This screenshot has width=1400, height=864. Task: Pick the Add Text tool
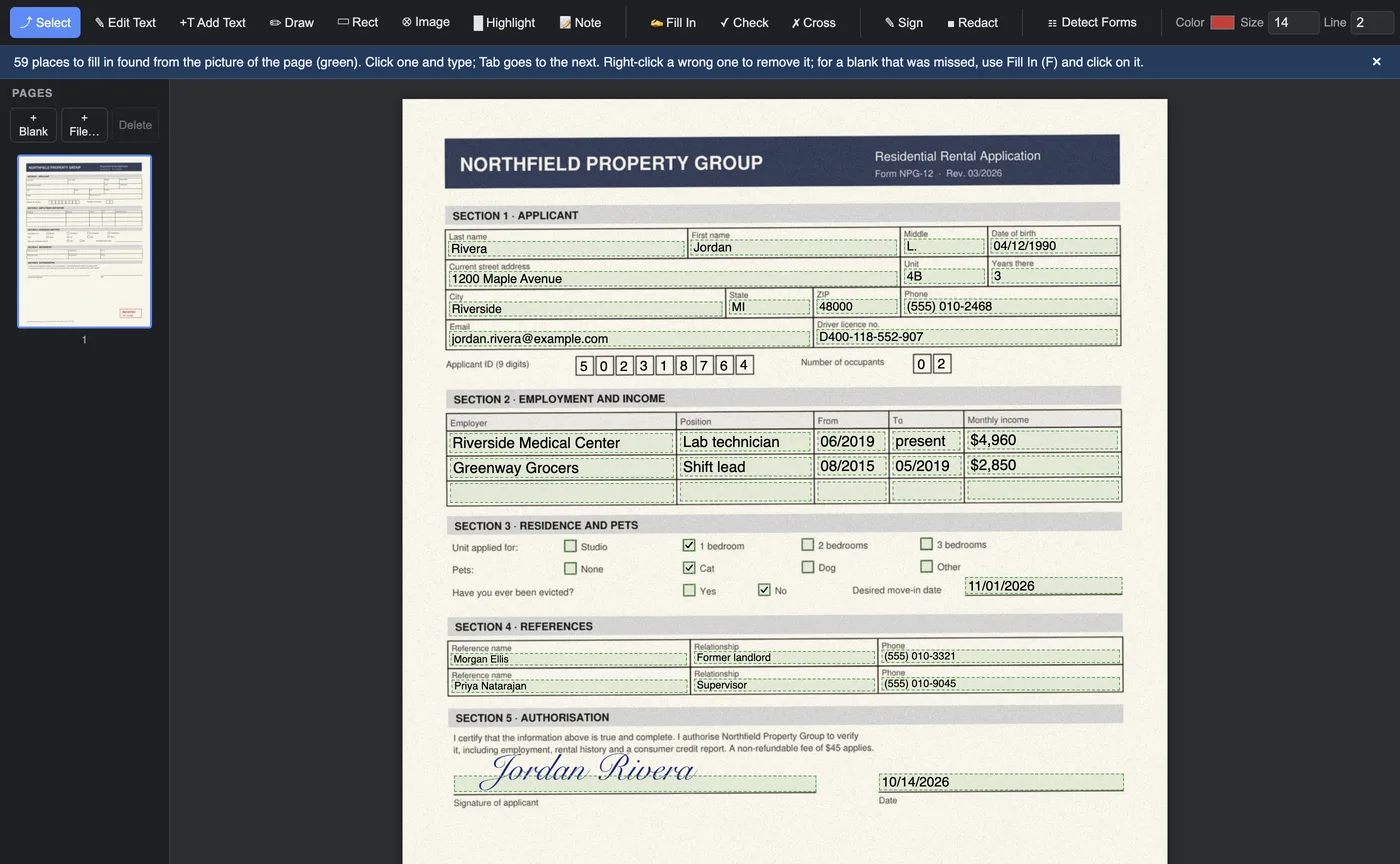pos(212,22)
